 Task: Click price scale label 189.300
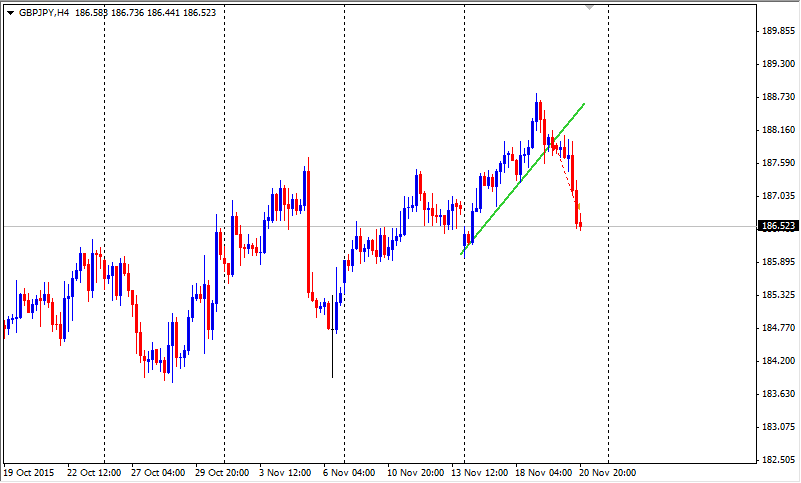779,64
